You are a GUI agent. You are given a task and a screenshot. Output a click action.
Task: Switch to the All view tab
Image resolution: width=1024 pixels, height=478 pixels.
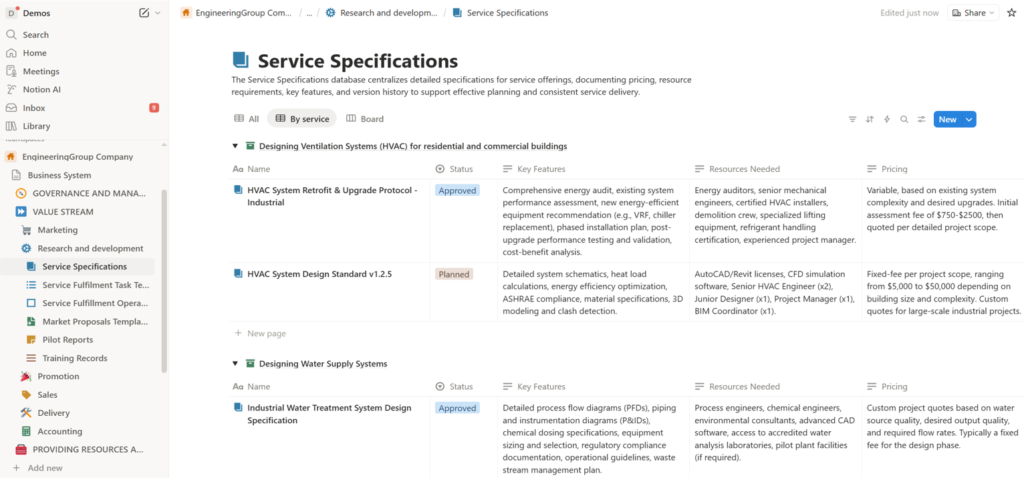pos(247,119)
